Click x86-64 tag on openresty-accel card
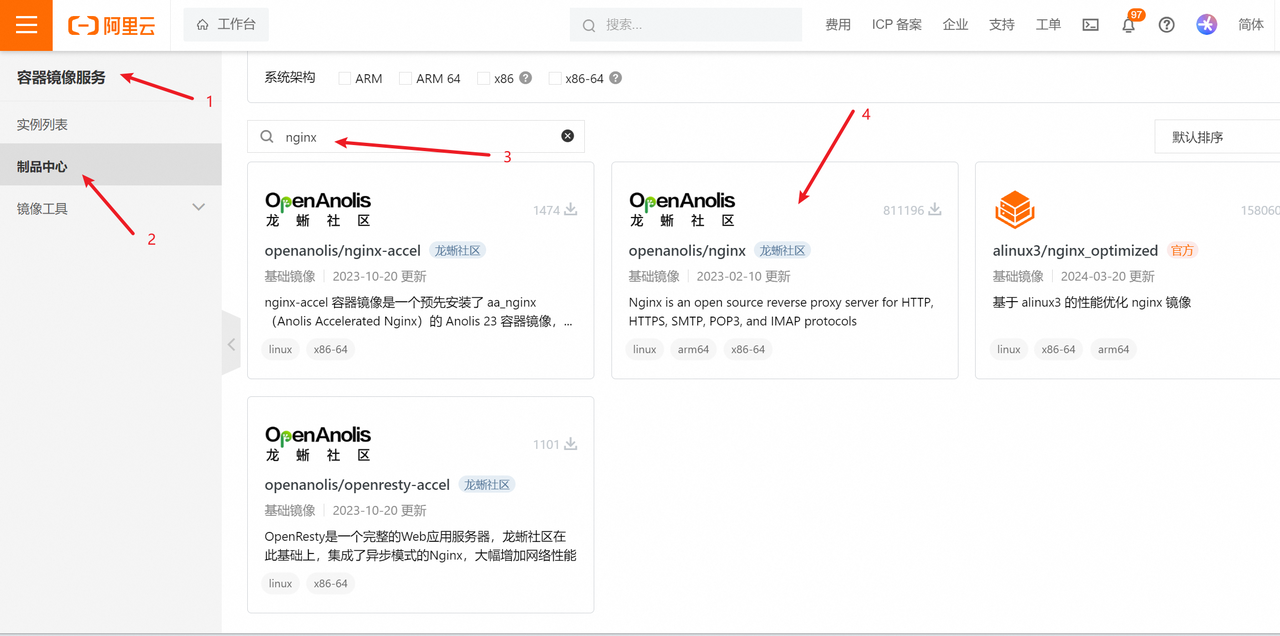This screenshot has height=636, width=1280. [331, 583]
